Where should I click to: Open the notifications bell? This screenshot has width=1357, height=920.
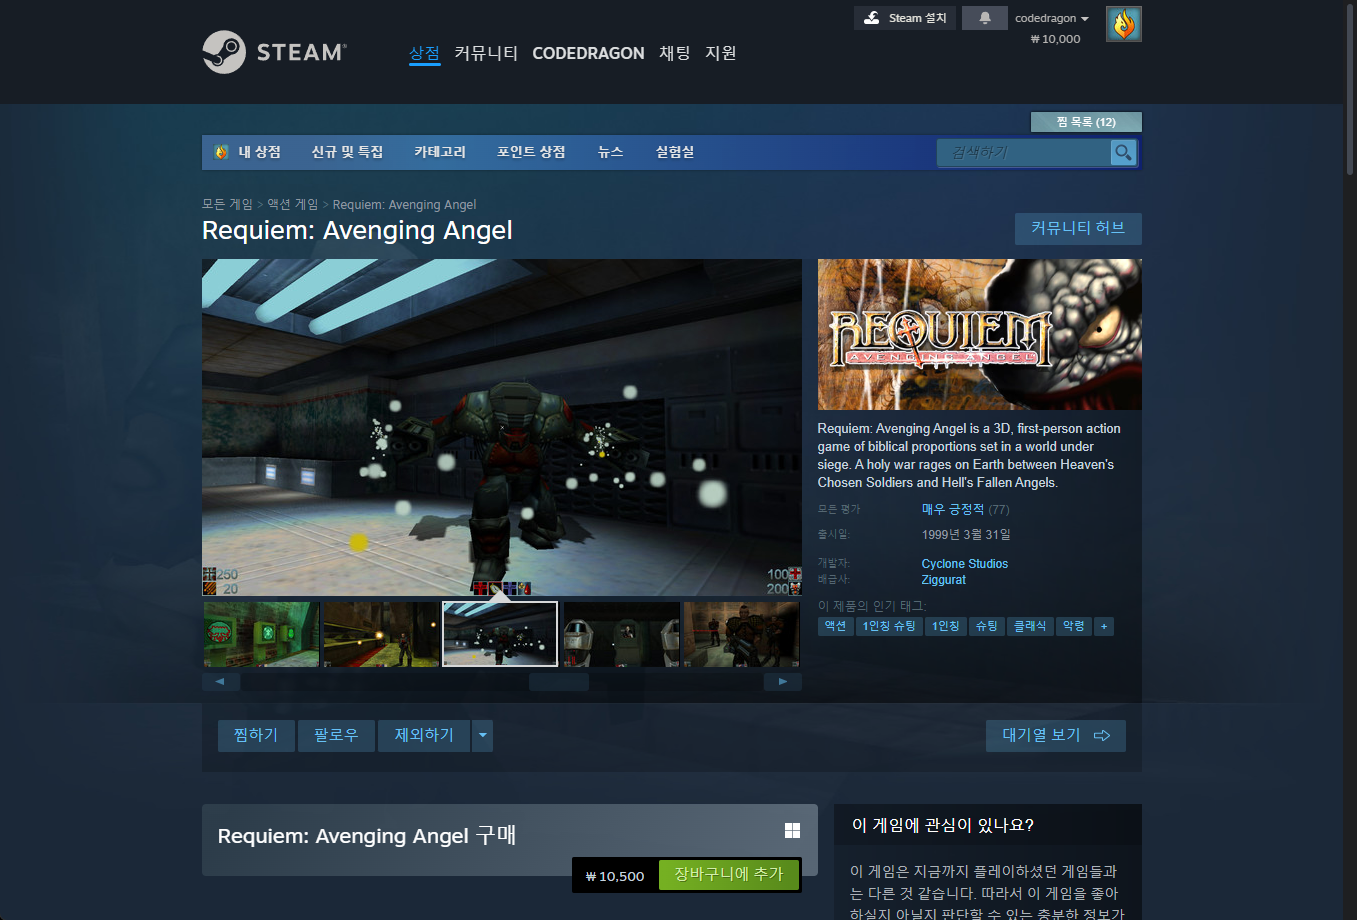point(984,18)
